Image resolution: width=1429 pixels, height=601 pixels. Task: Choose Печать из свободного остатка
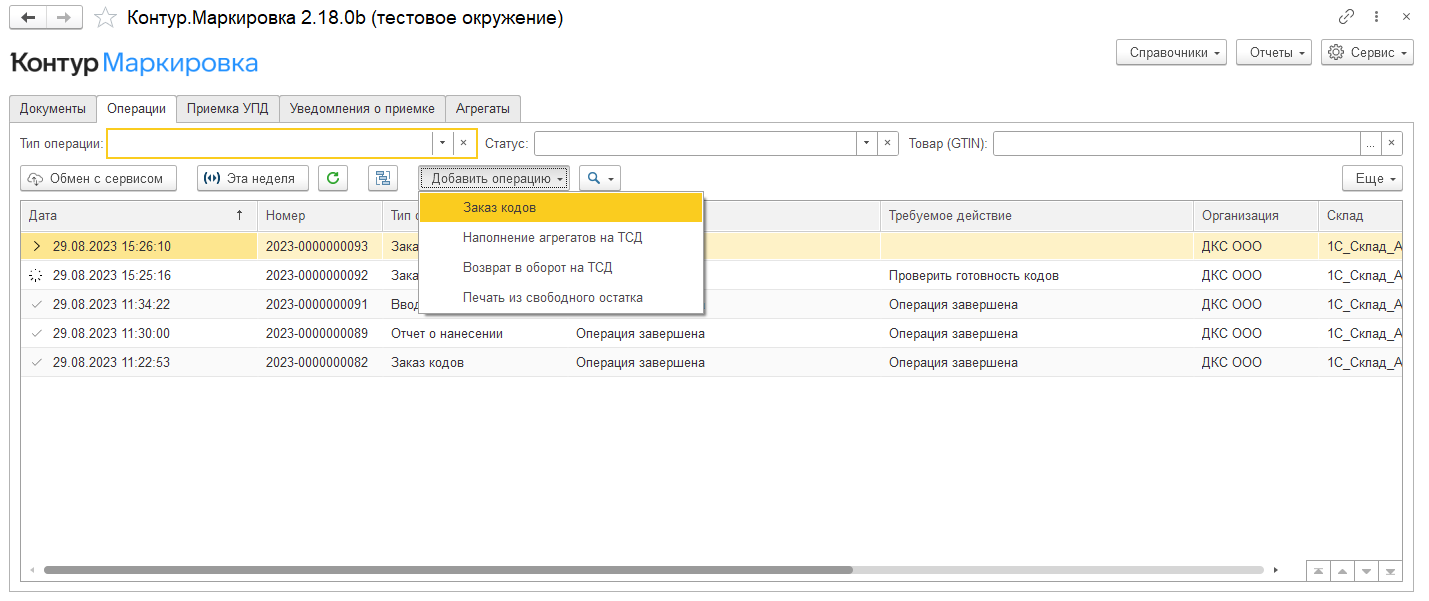[x=561, y=297]
